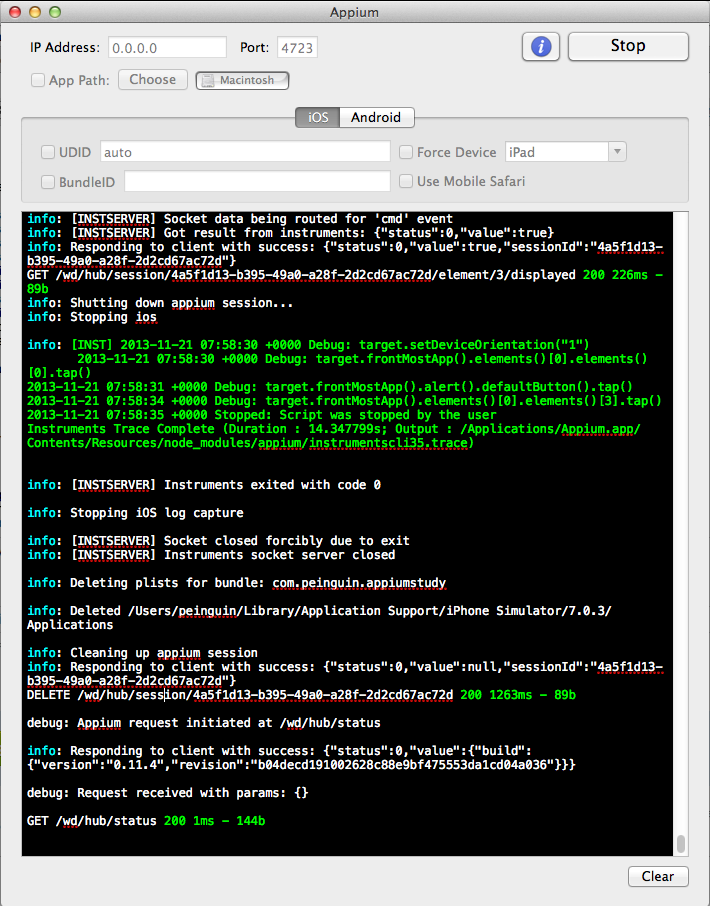The width and height of the screenshot is (710, 906).
Task: Click 'Instruments exited with code 0' line
Action: [203, 485]
